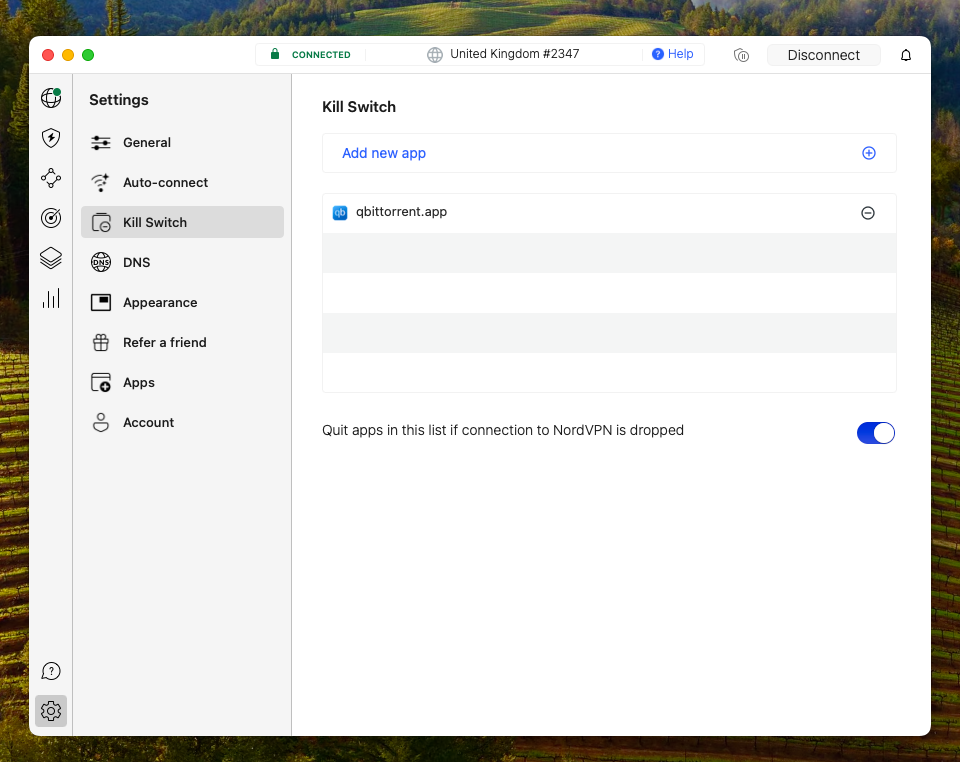960x762 pixels.
Task: Open the statistics bars icon
Action: click(x=51, y=298)
